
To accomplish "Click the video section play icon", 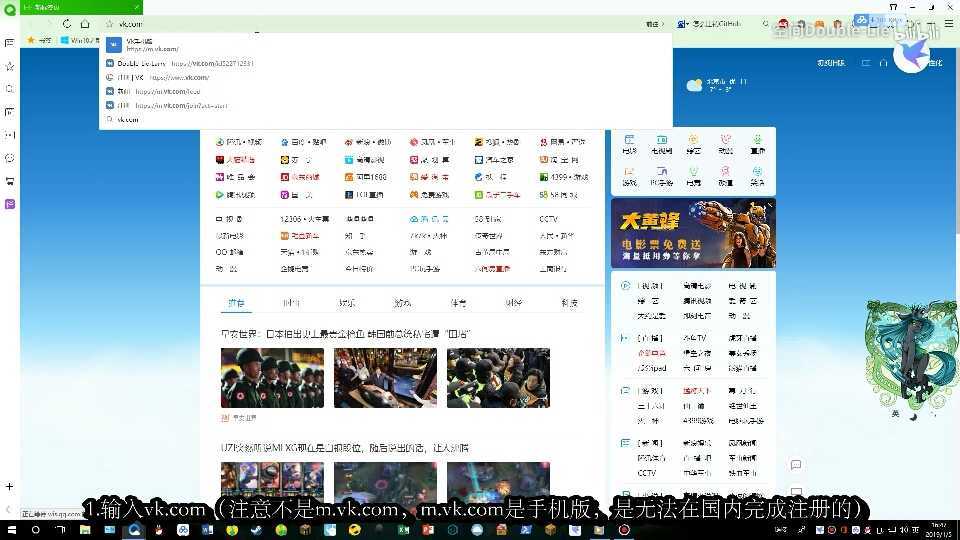I will (x=625, y=286).
